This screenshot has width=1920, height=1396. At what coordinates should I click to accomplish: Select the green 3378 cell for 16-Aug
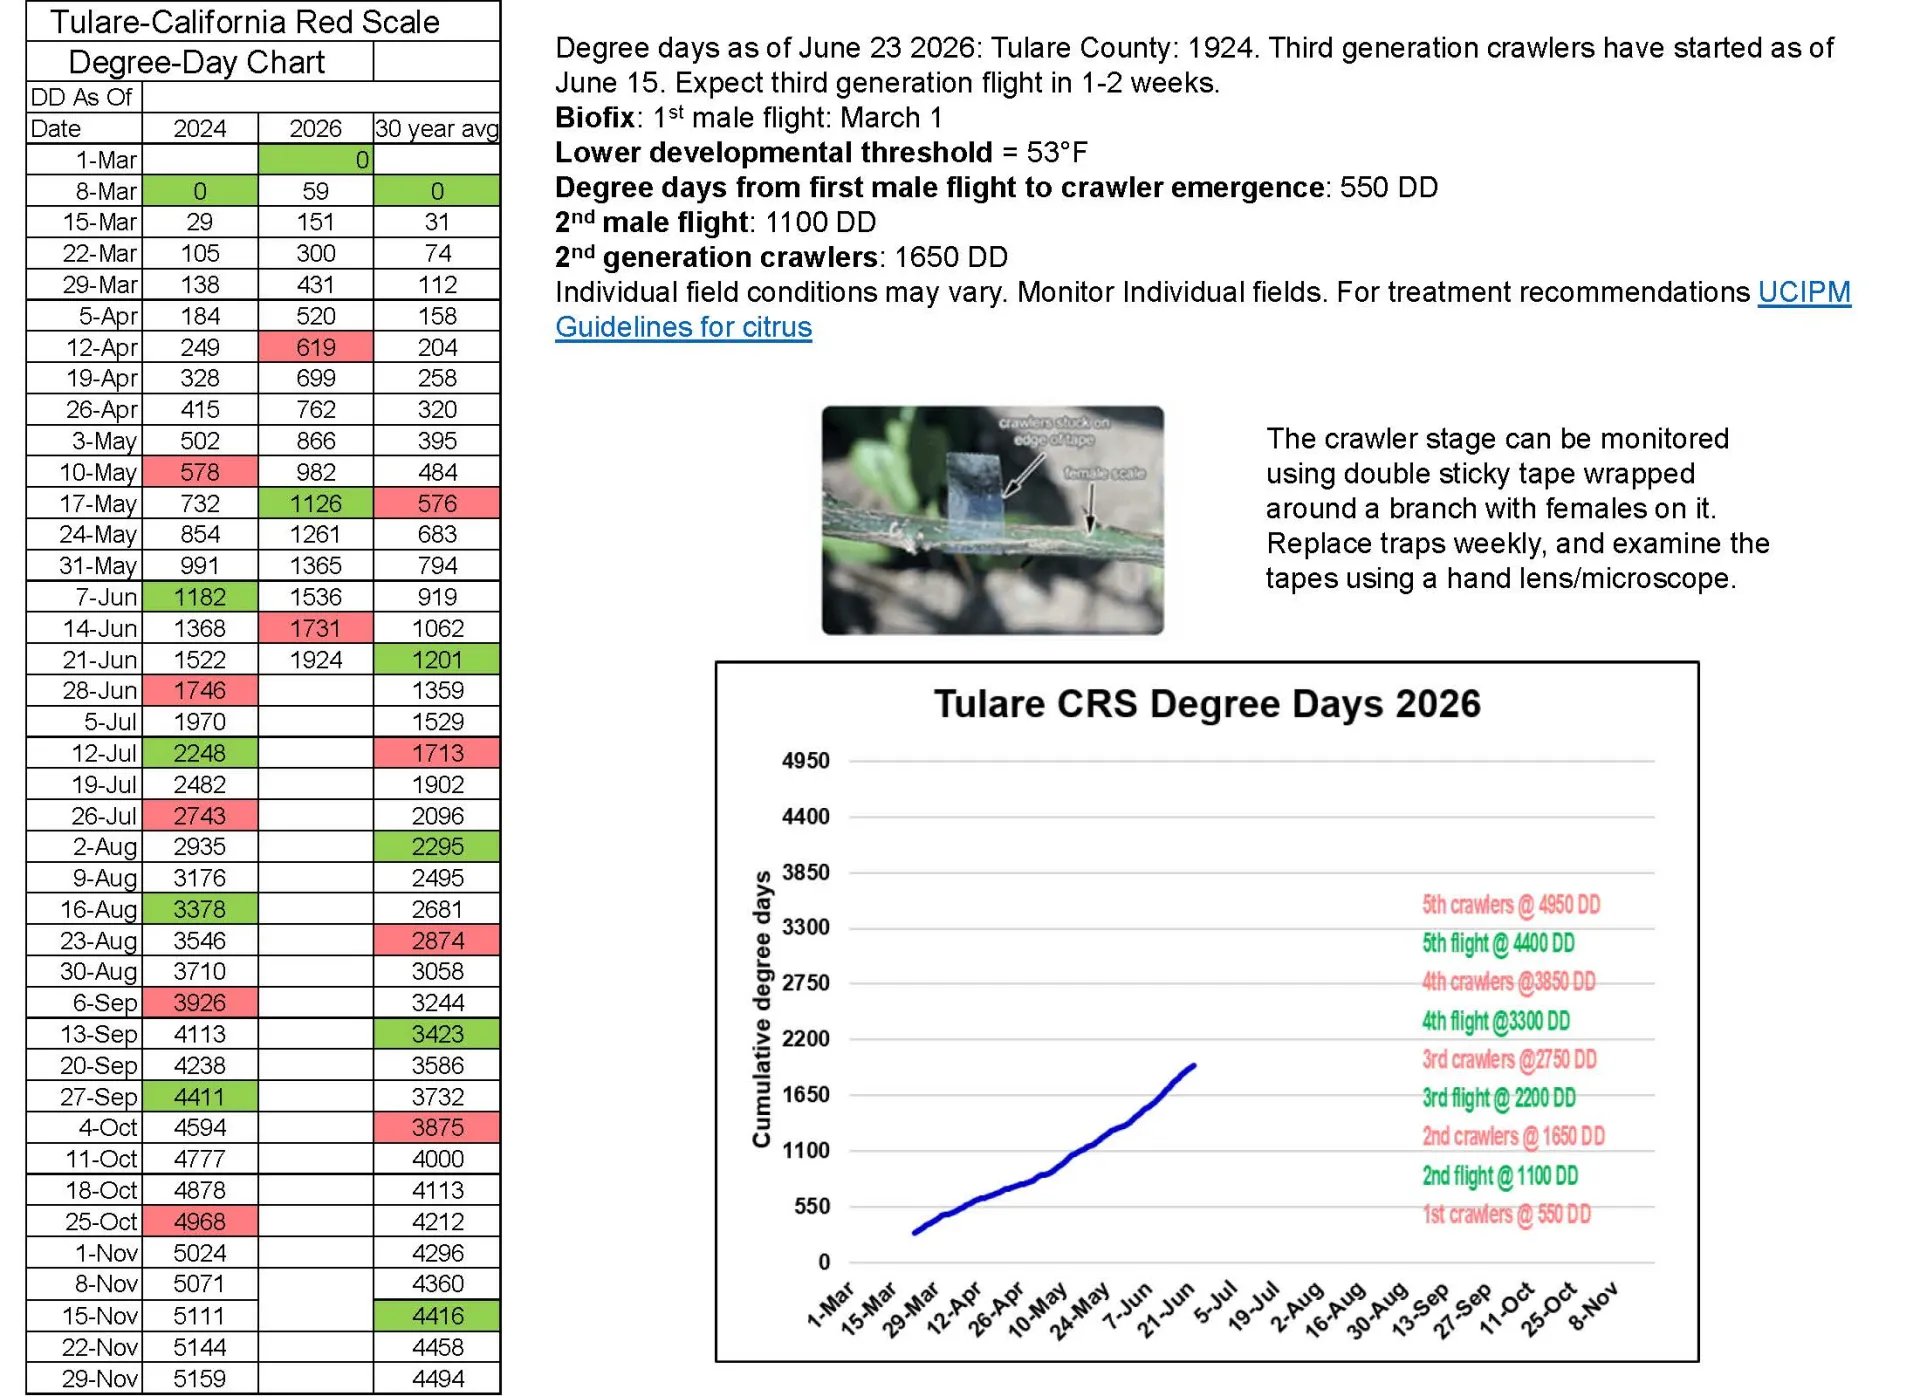click(x=200, y=909)
